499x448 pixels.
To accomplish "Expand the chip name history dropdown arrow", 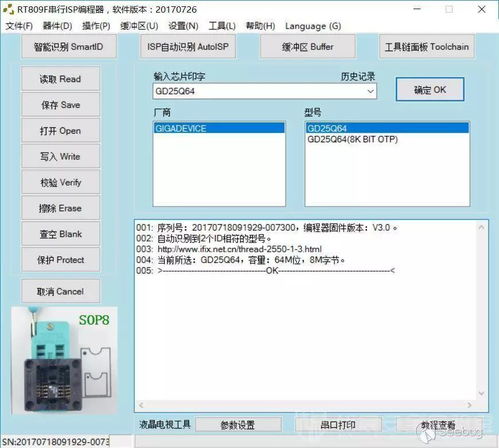I will click(x=370, y=91).
